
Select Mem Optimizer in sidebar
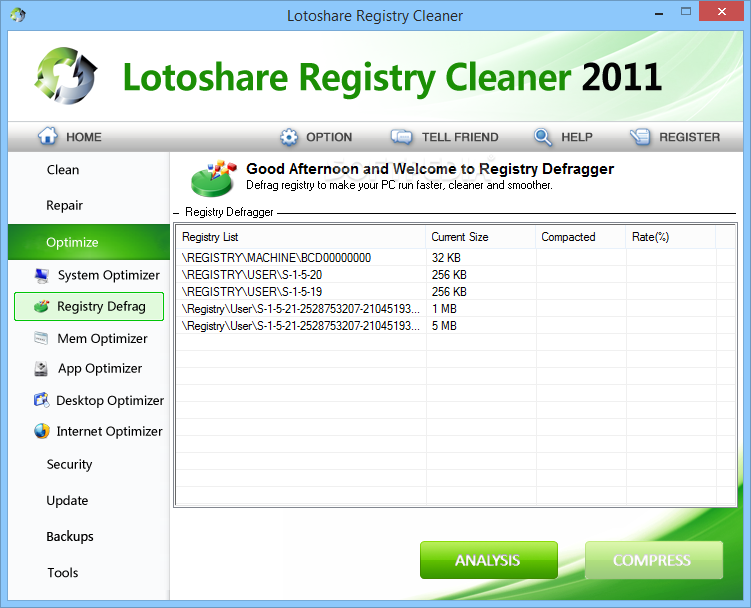click(91, 338)
